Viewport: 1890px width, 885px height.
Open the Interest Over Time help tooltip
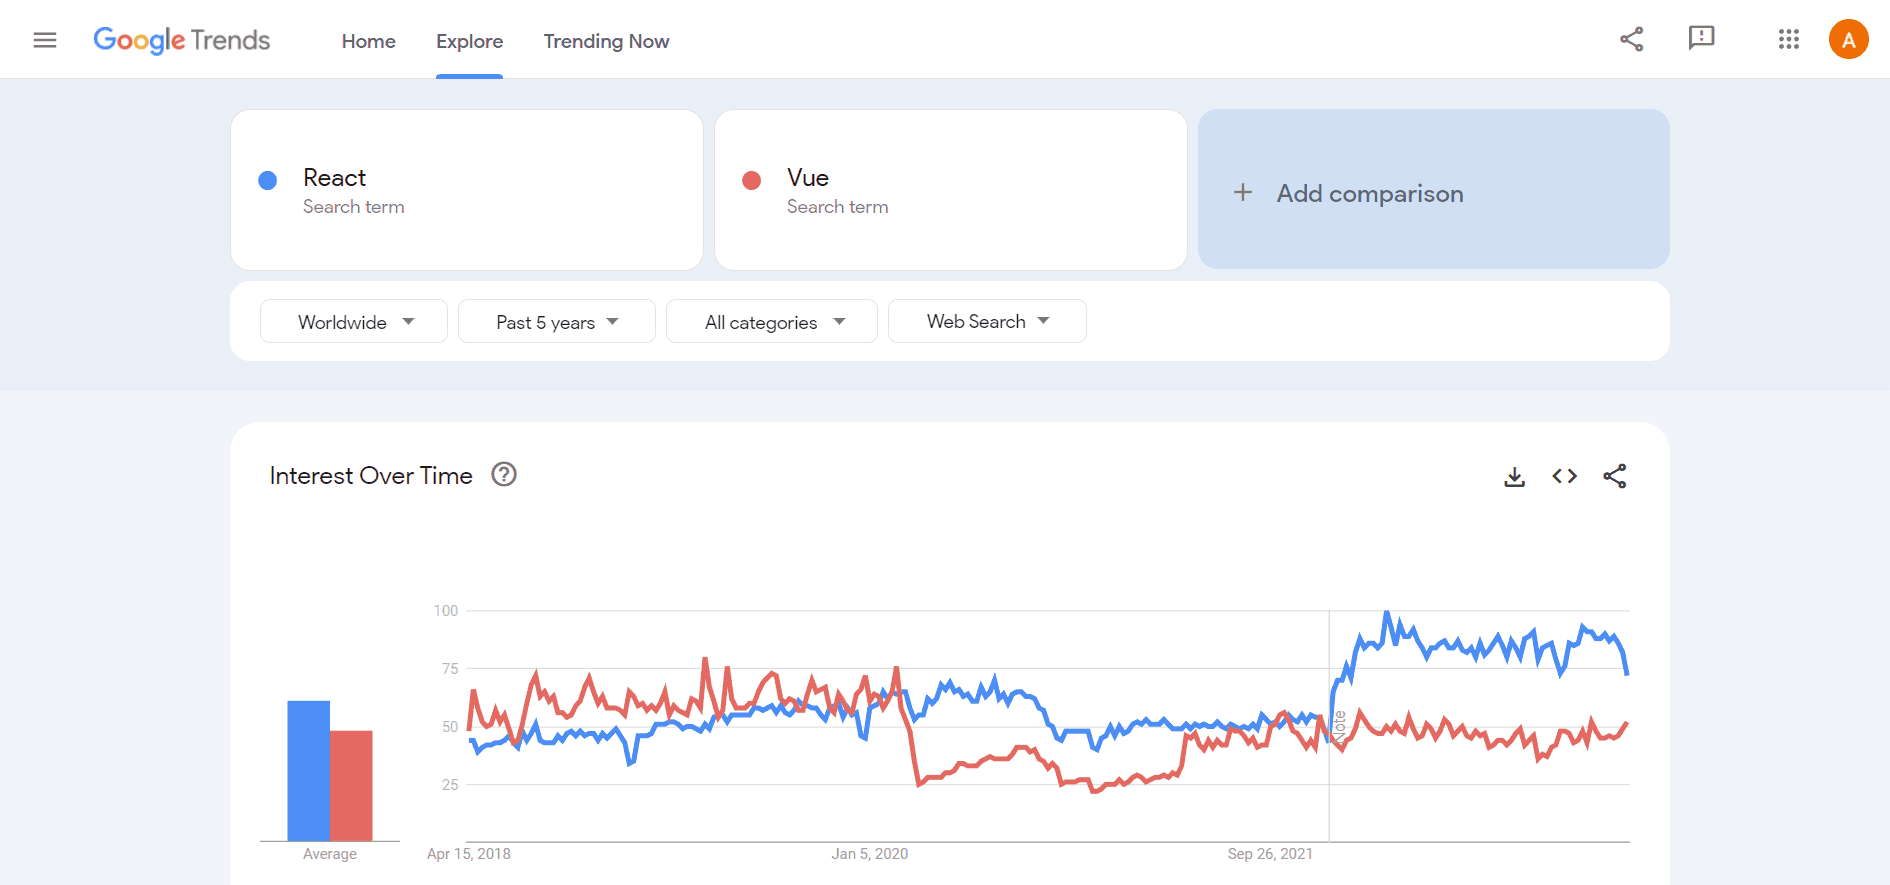click(503, 475)
